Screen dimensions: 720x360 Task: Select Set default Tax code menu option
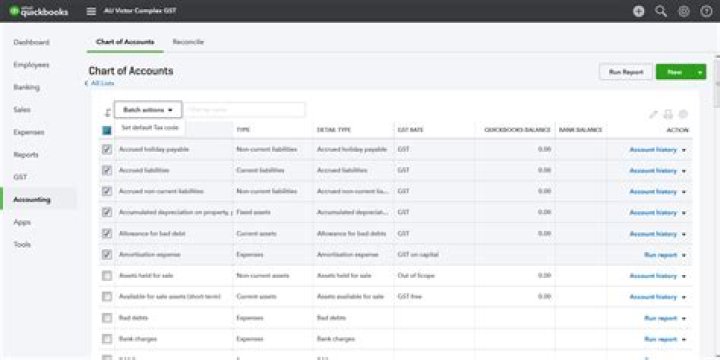[x=150, y=128]
